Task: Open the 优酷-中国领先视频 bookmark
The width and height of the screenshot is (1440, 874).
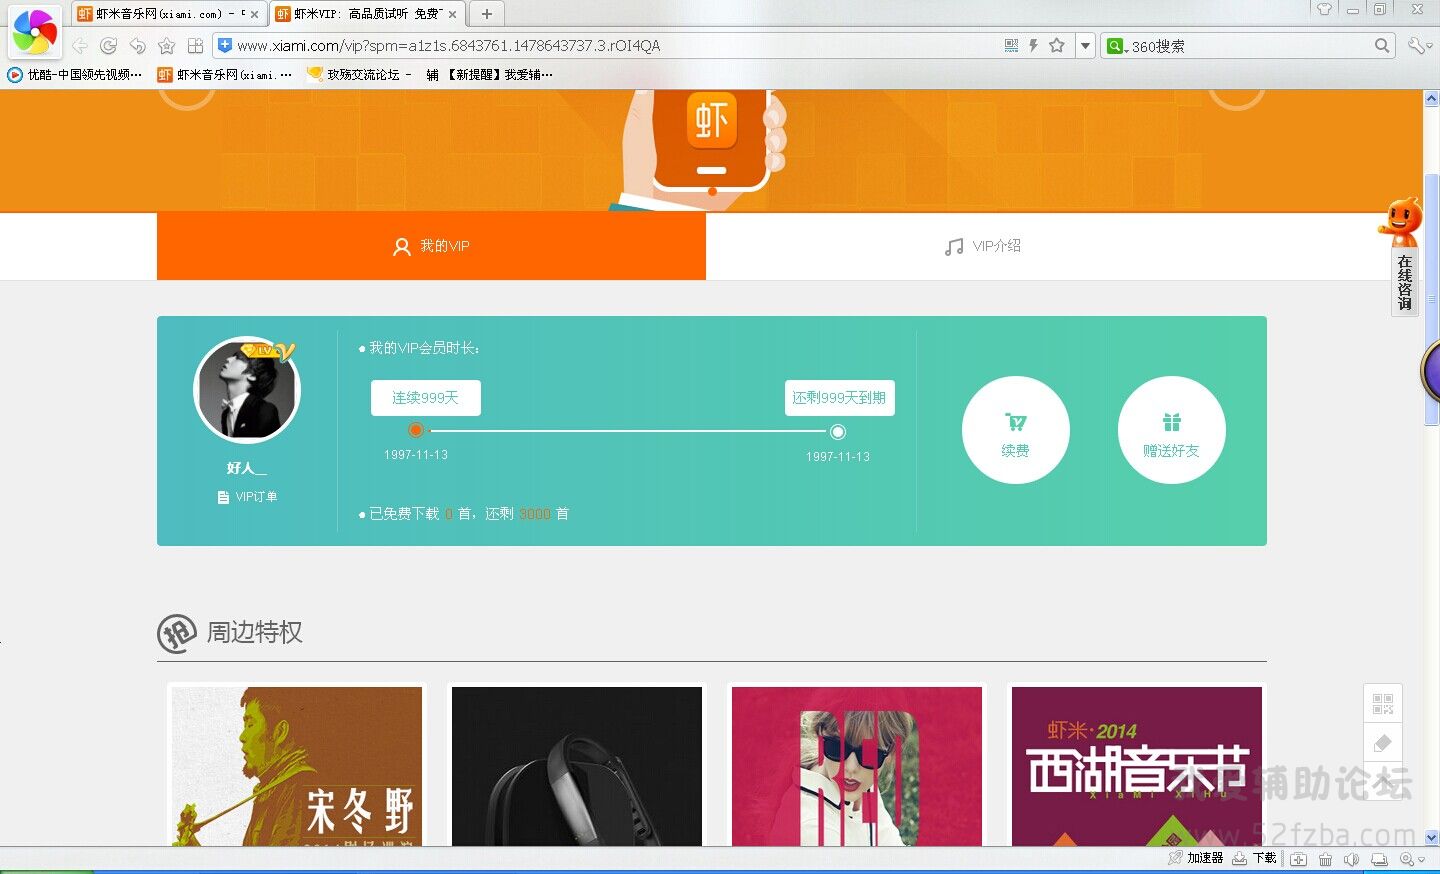Action: pos(75,75)
